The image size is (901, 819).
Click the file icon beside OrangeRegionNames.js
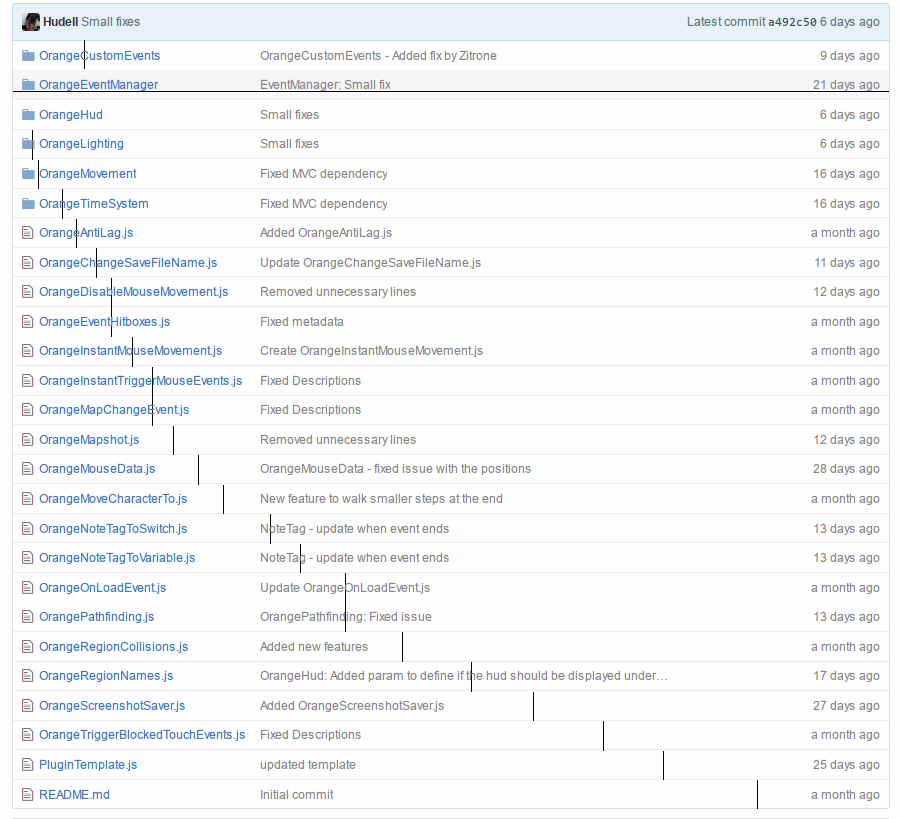pyautogui.click(x=27, y=676)
